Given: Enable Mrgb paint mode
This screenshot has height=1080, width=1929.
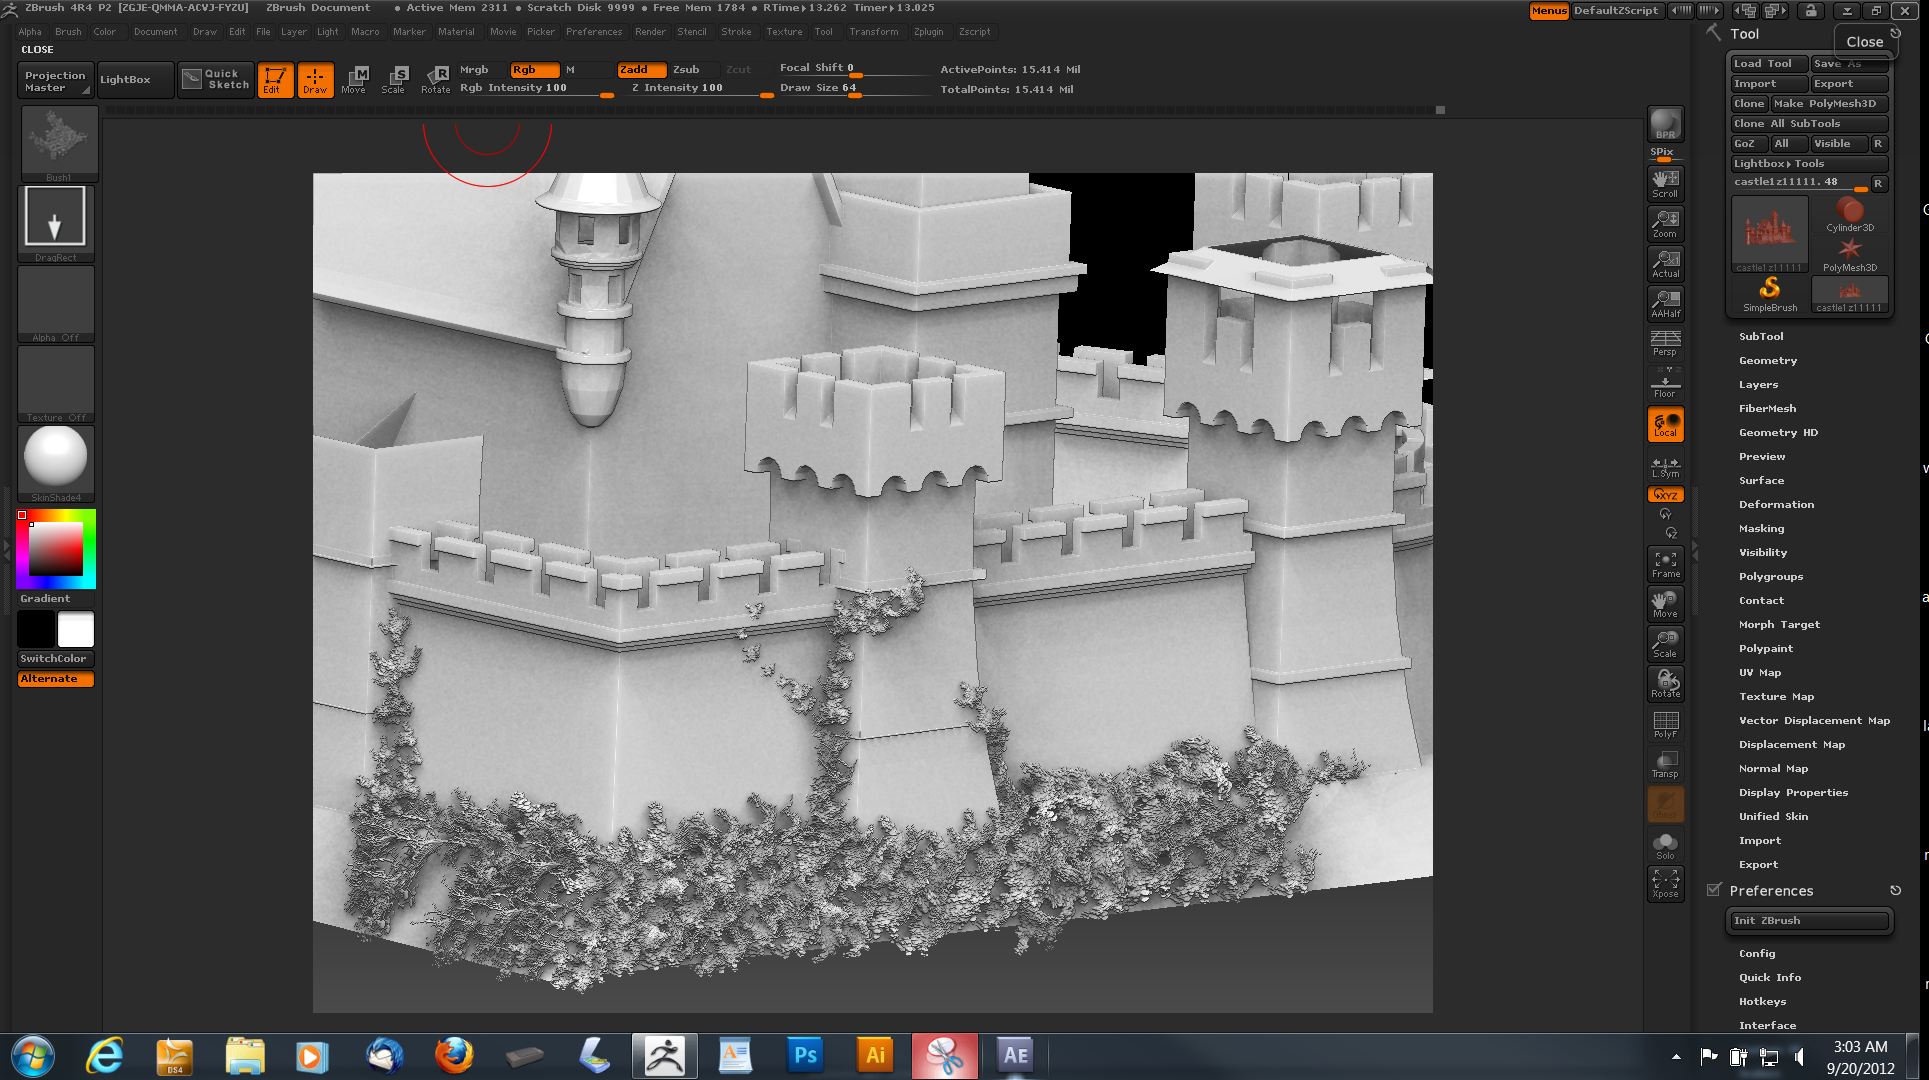Looking at the screenshot, I should [x=481, y=69].
